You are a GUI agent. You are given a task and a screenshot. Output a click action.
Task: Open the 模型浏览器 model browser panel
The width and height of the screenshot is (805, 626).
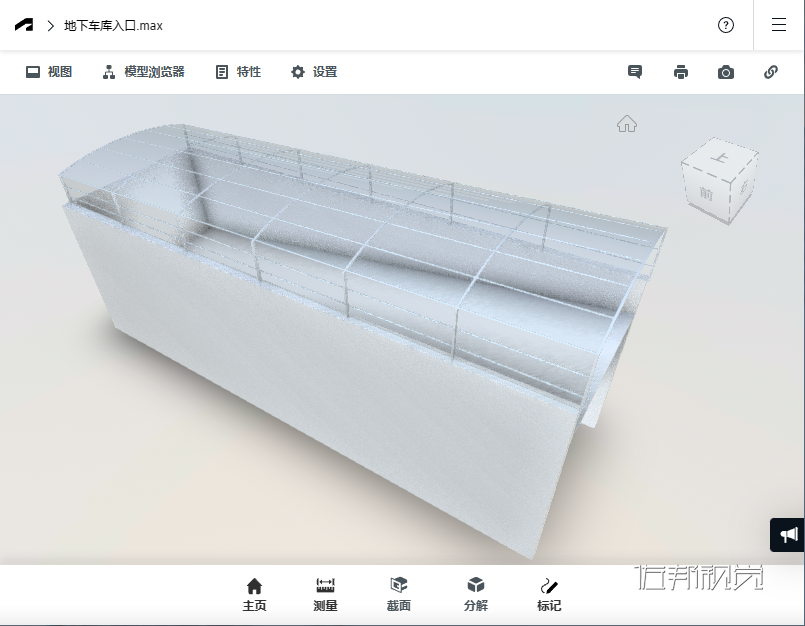click(x=143, y=72)
